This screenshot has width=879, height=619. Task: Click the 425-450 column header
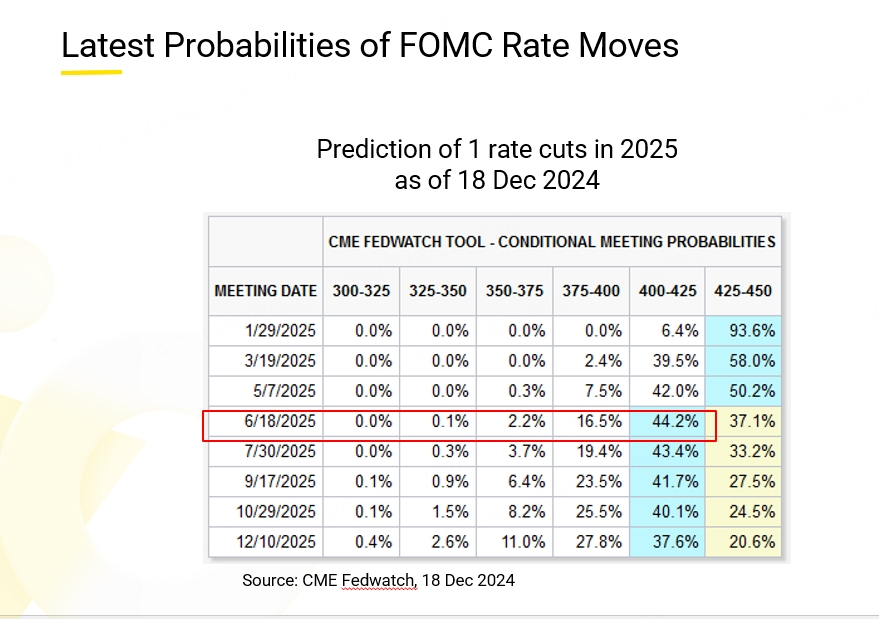click(x=743, y=291)
